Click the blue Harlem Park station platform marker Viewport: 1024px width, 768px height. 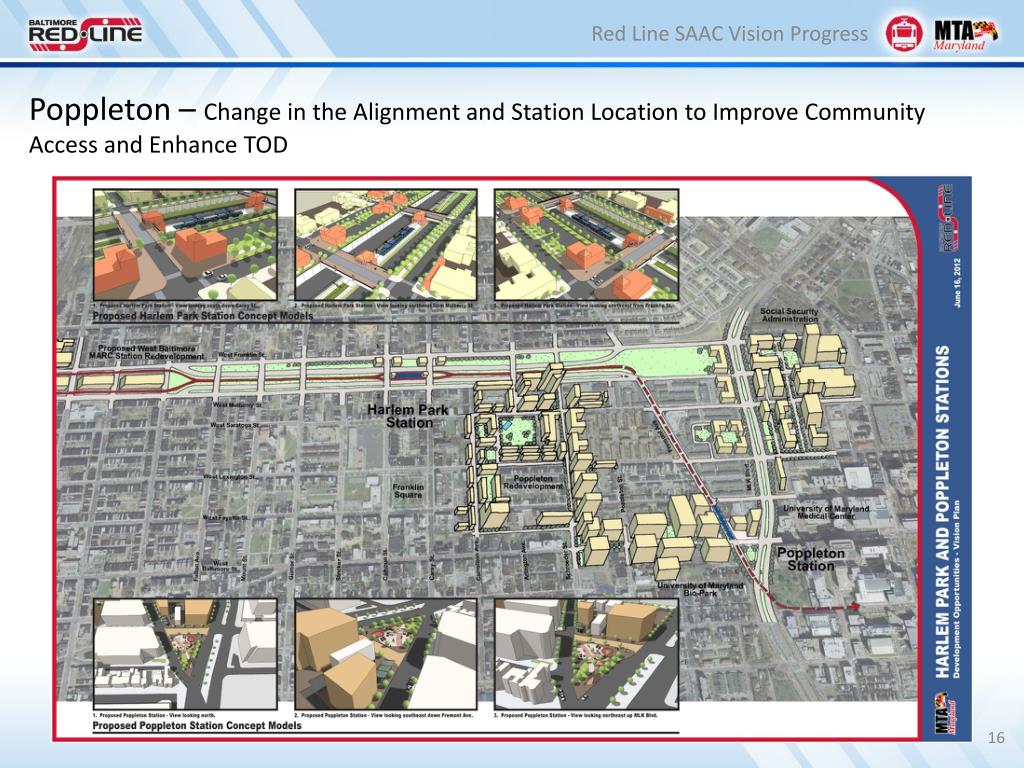click(x=408, y=376)
